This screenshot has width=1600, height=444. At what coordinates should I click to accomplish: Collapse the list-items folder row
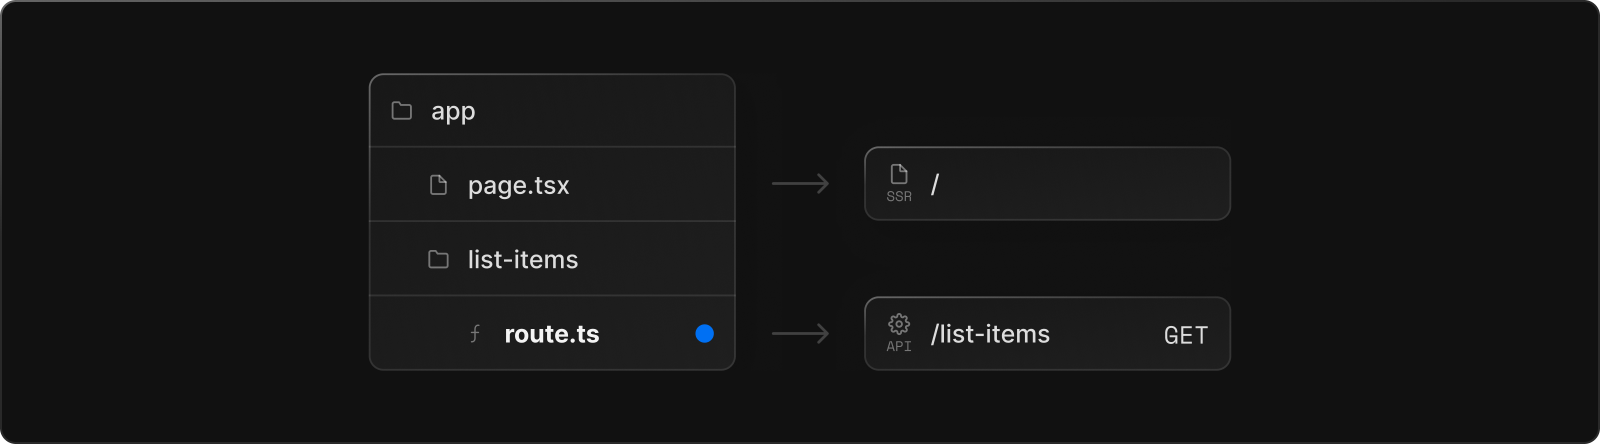552,259
